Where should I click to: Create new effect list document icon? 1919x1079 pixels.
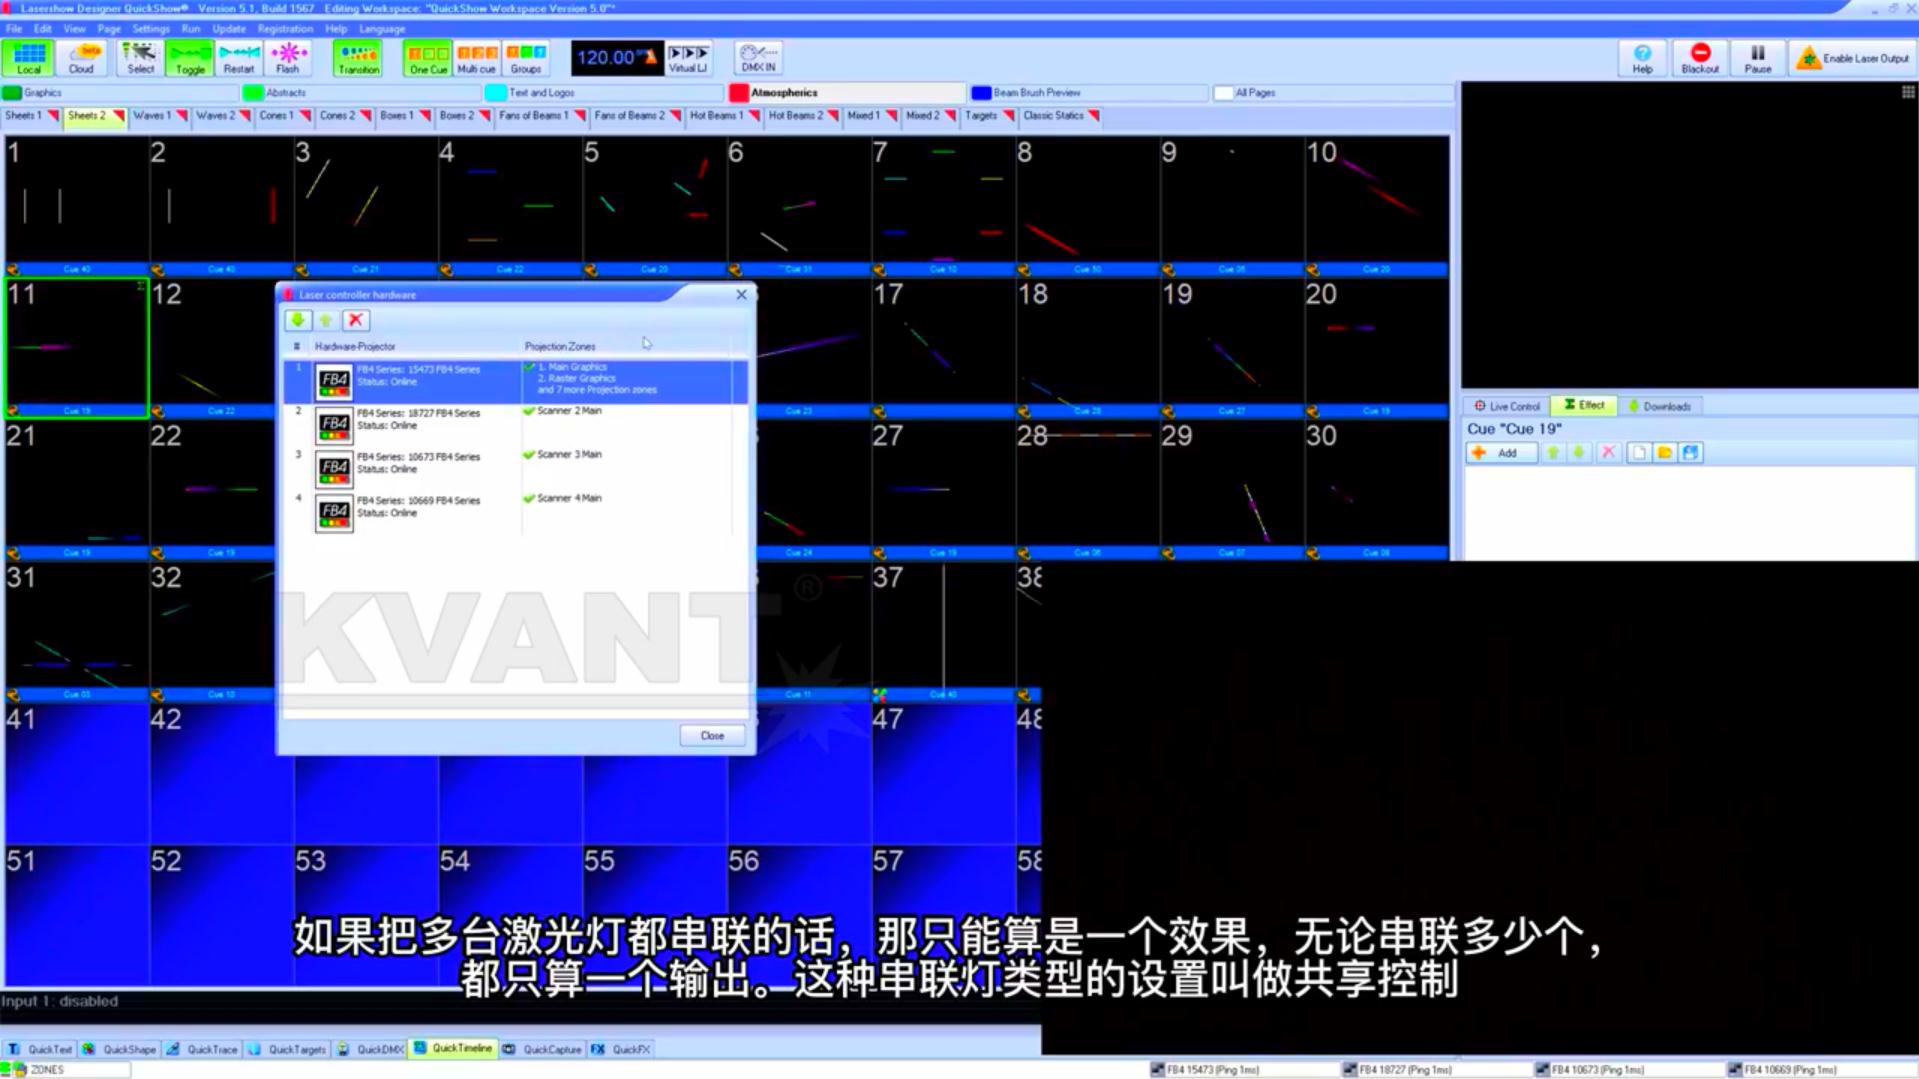pos(1638,453)
